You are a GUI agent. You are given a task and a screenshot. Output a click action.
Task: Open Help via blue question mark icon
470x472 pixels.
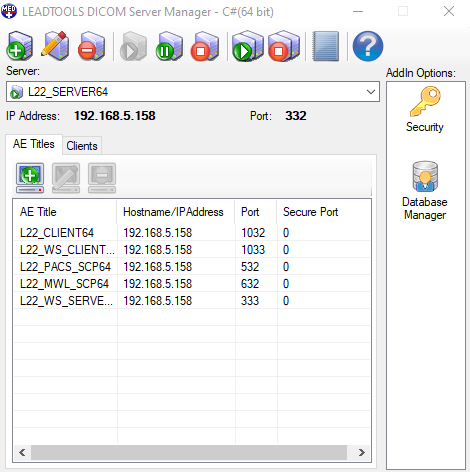tap(368, 46)
